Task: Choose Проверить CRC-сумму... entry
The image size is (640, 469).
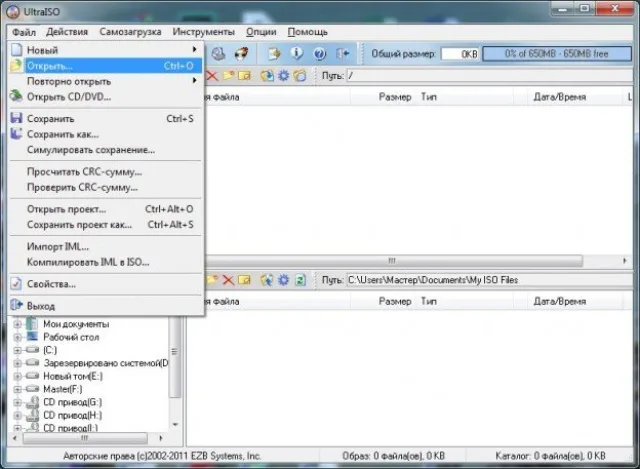Action: [106, 187]
